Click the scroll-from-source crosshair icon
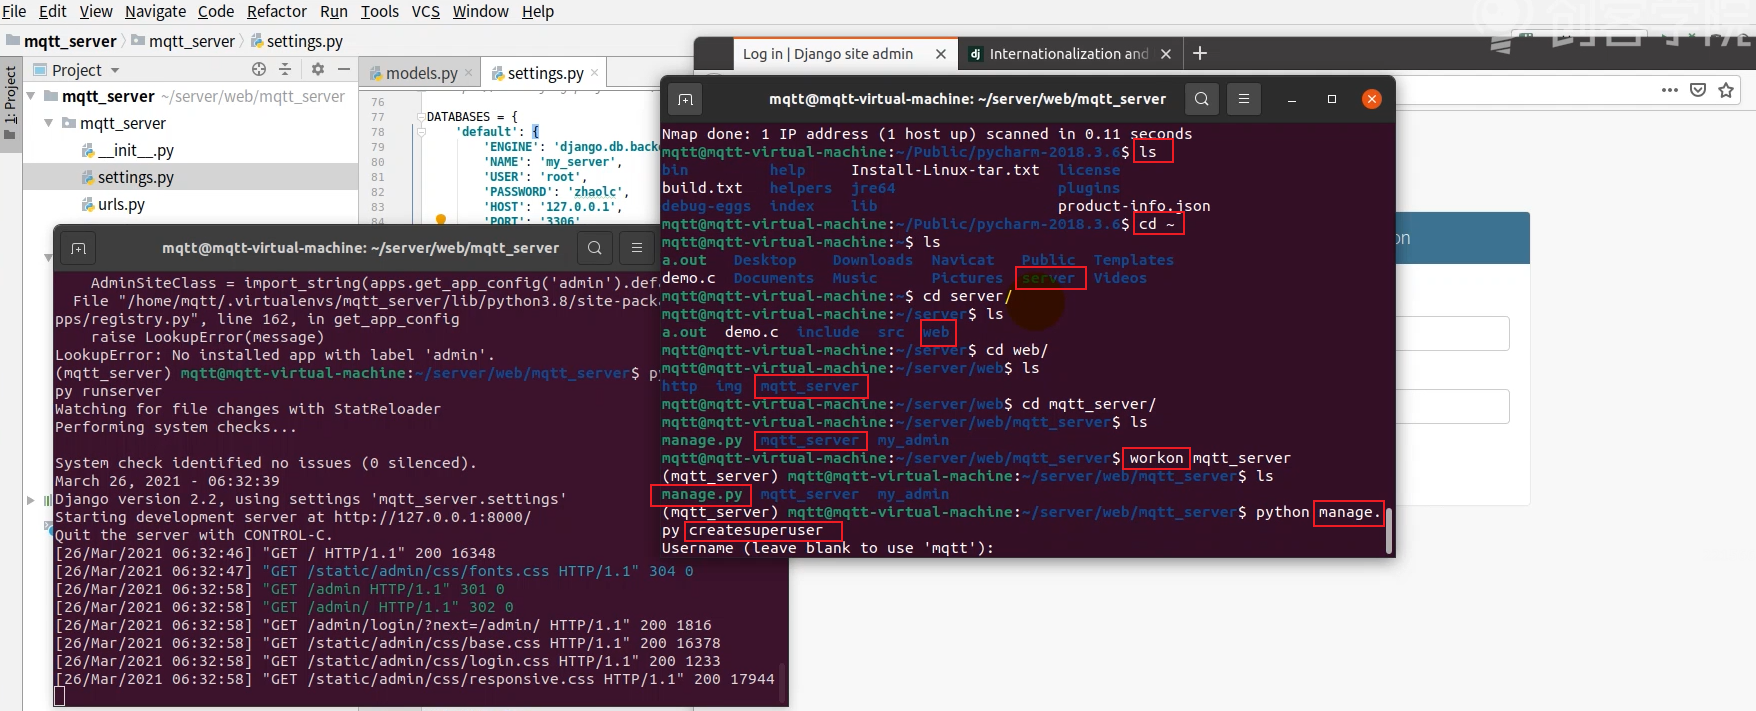The height and width of the screenshot is (711, 1756). coord(259,69)
